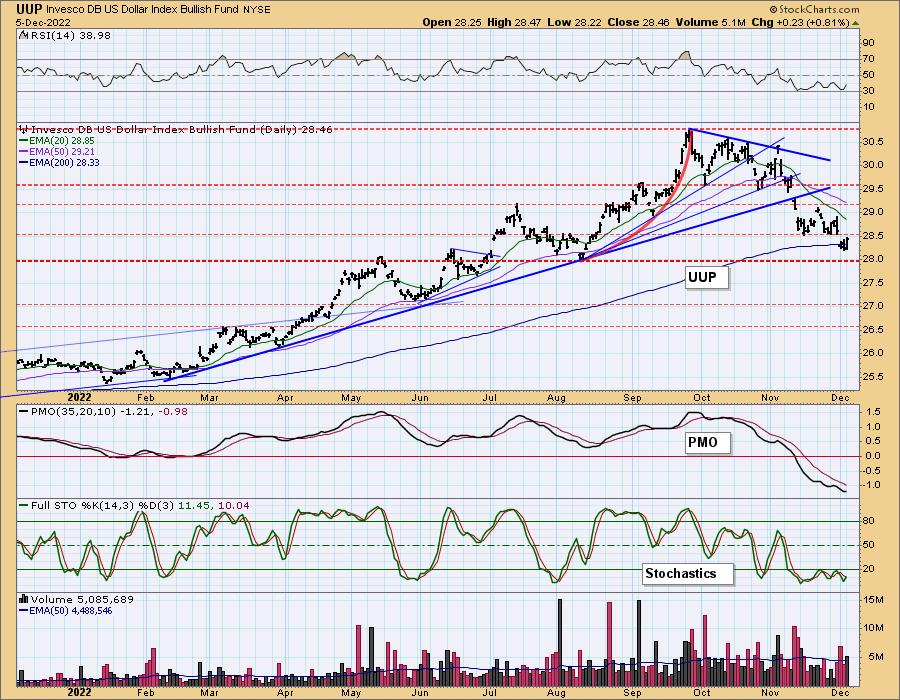Click the Open 28.25 header value
Image resolution: width=900 pixels, height=700 pixels.
453,22
